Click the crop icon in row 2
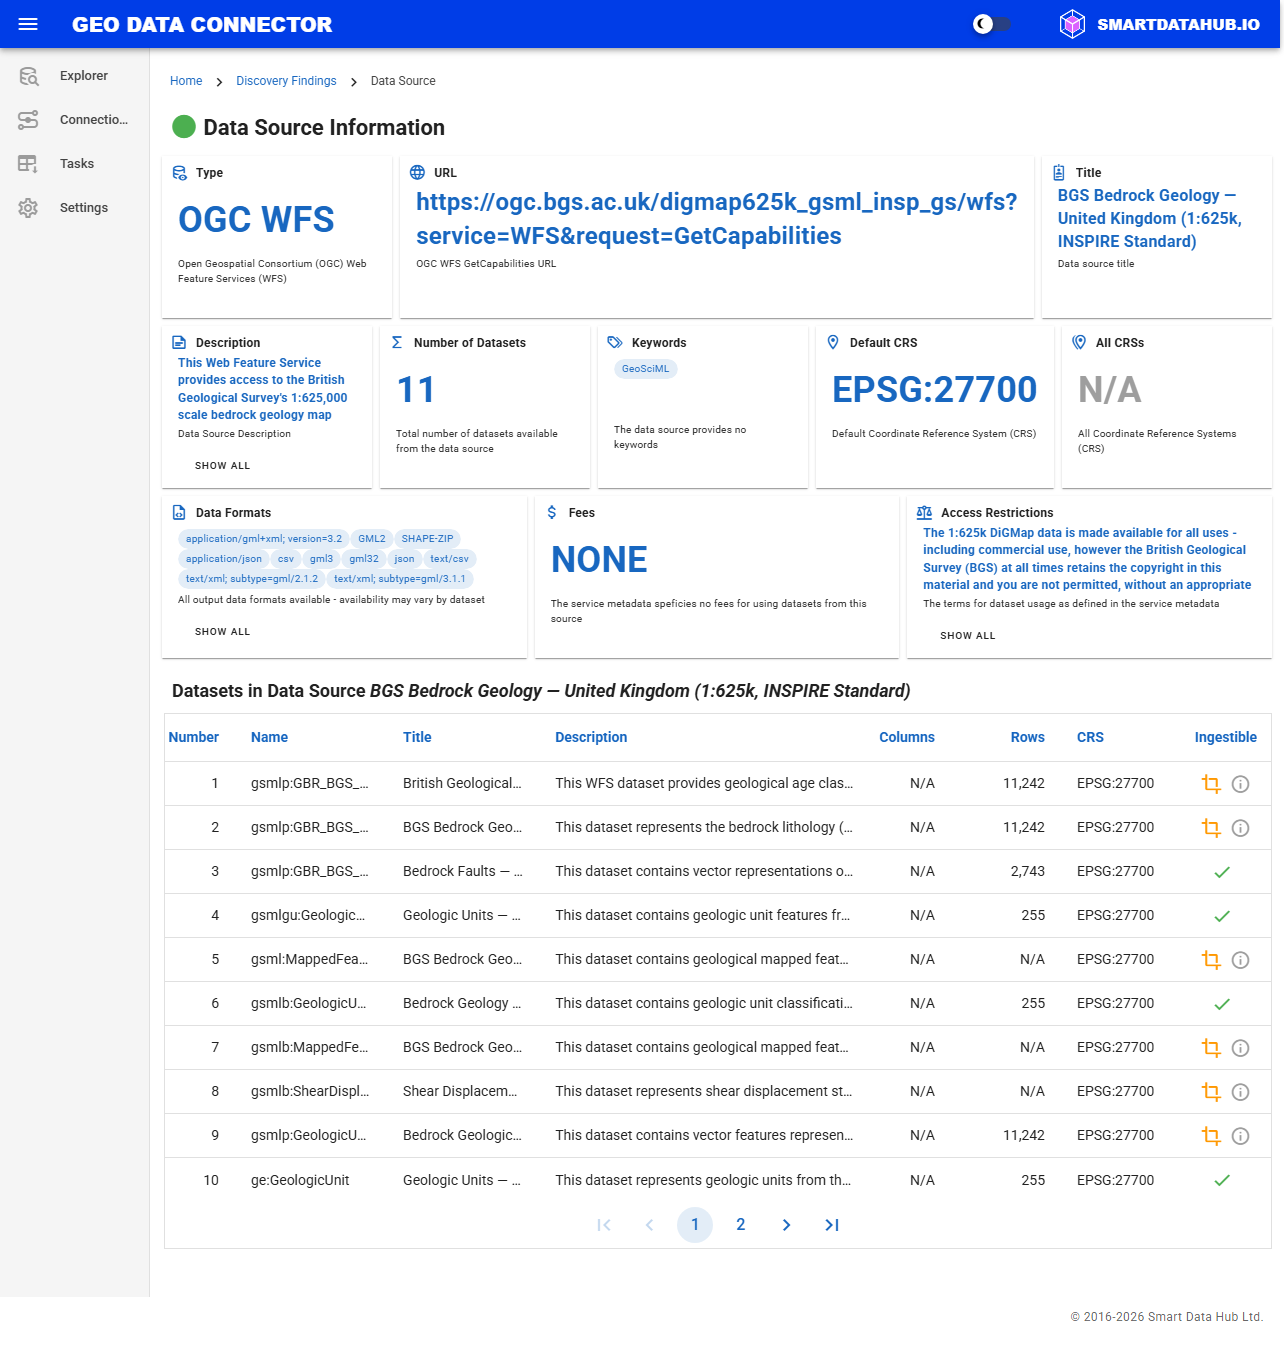The height and width of the screenshot is (1354, 1284). coord(1211,828)
